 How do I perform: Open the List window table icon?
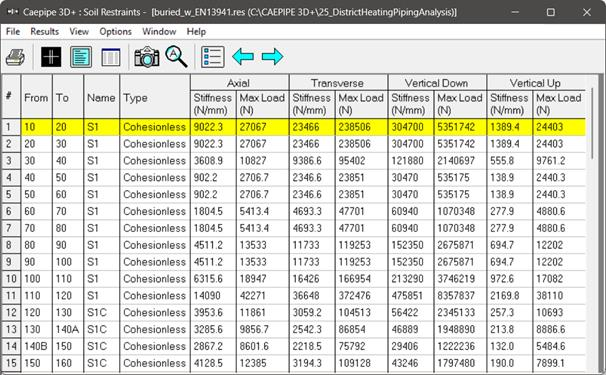(111, 57)
